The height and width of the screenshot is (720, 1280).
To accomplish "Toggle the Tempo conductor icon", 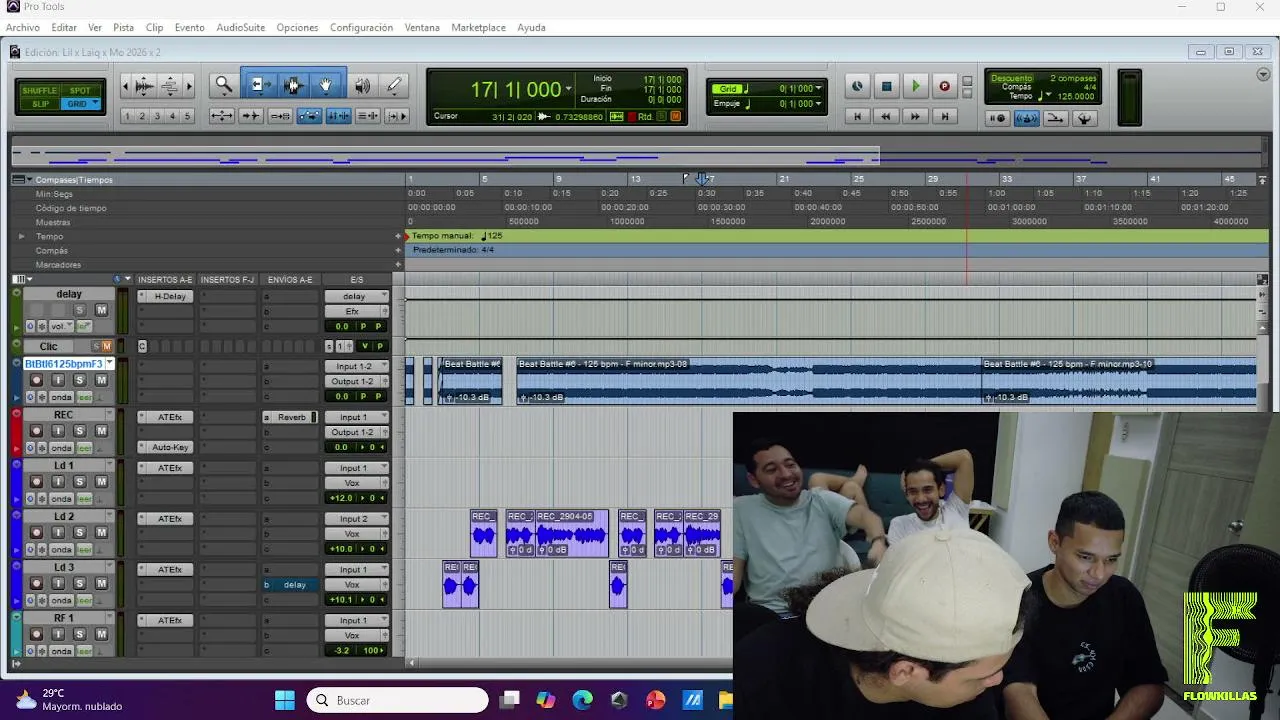I will (1084, 118).
